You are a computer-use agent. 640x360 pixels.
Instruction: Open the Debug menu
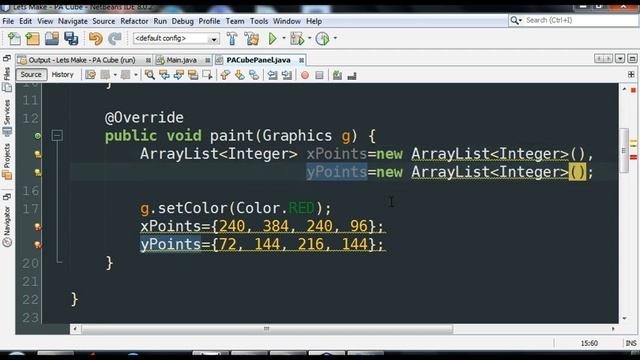182,21
